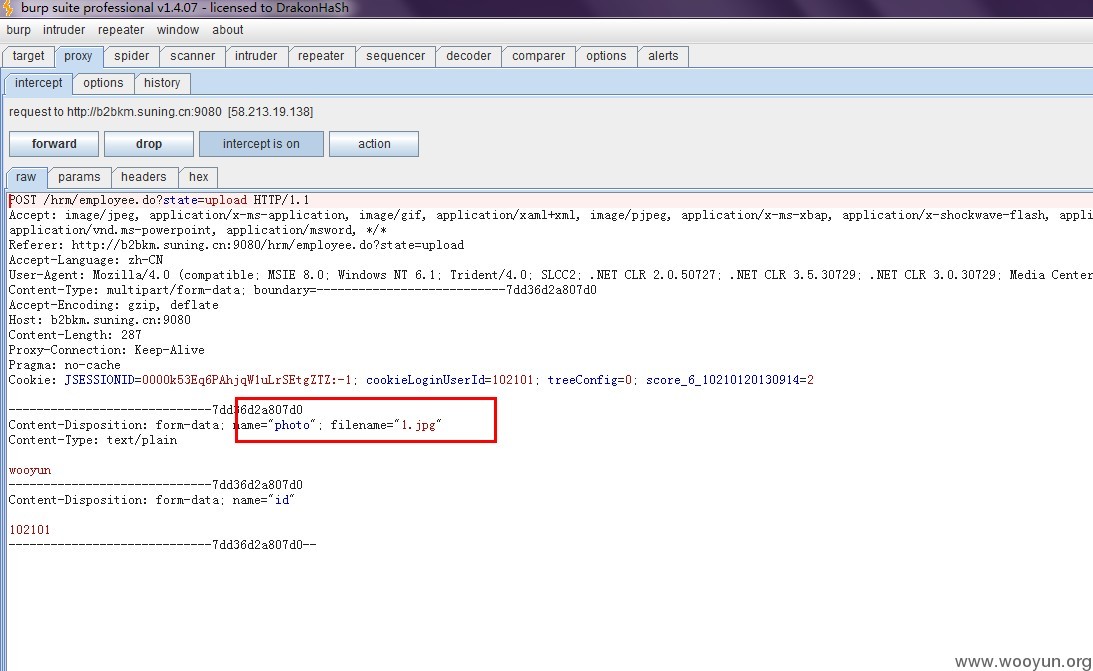This screenshot has height=671, width=1093.
Task: Toggle the intercept is on button
Action: click(261, 144)
